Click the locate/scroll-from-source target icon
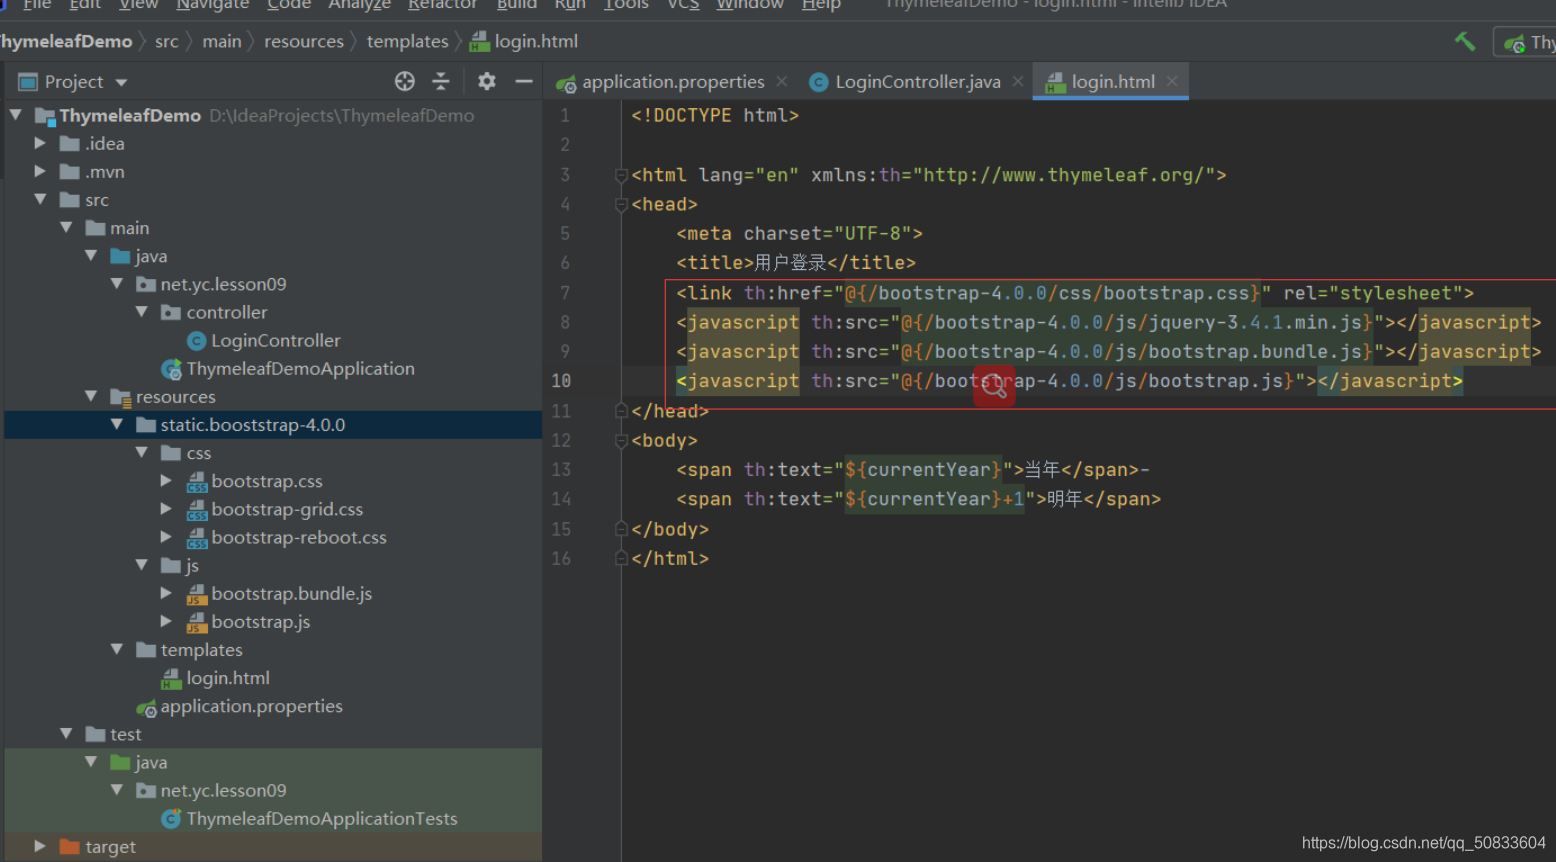Screen dimensions: 1556x862 point(404,81)
